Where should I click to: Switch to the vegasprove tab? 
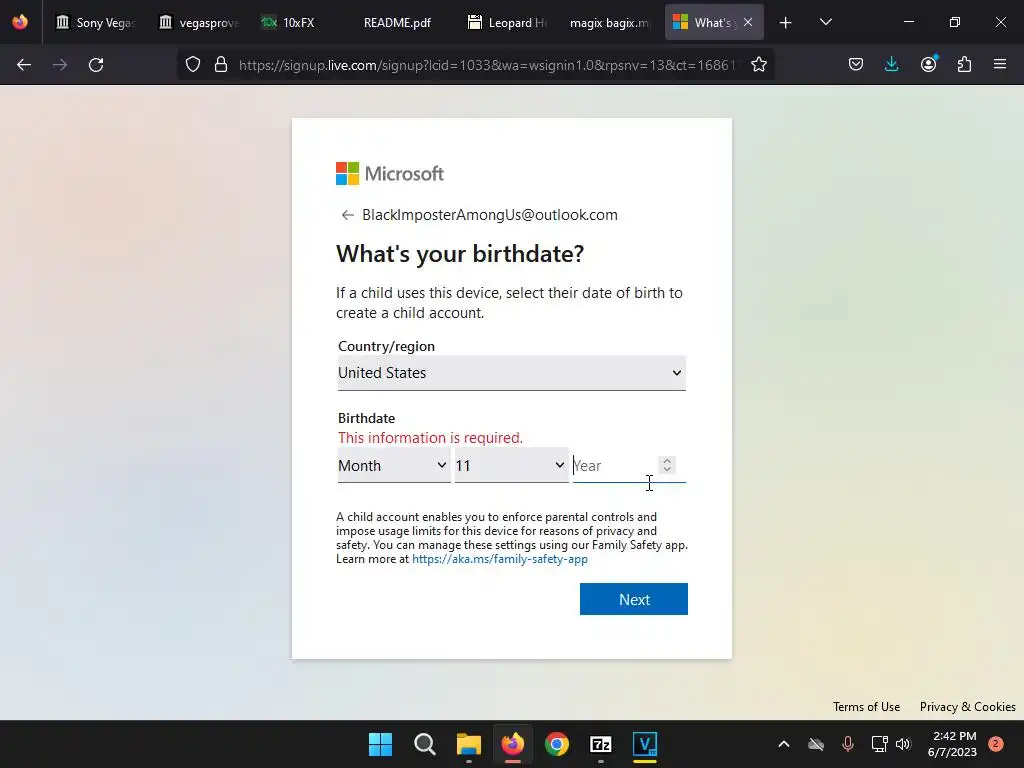pos(199,23)
